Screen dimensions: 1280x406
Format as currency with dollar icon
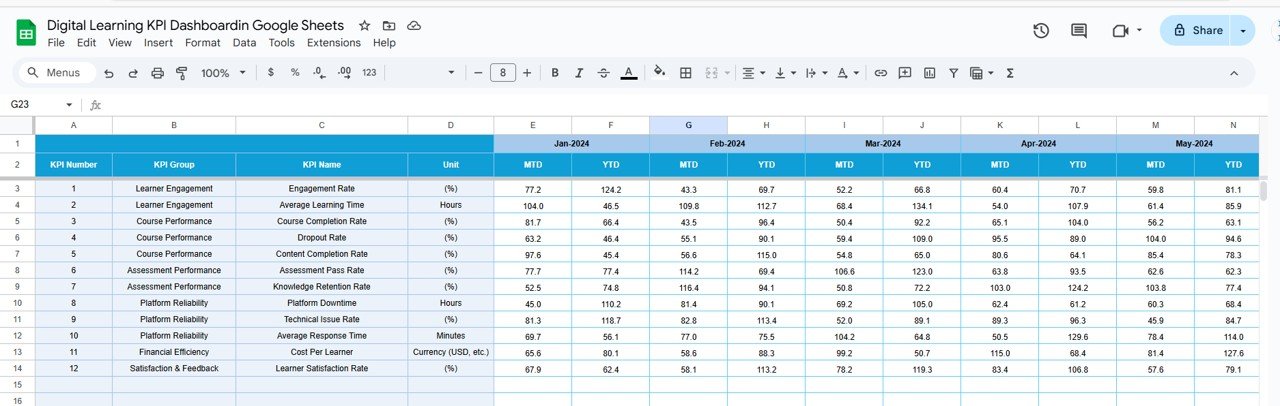(x=270, y=73)
